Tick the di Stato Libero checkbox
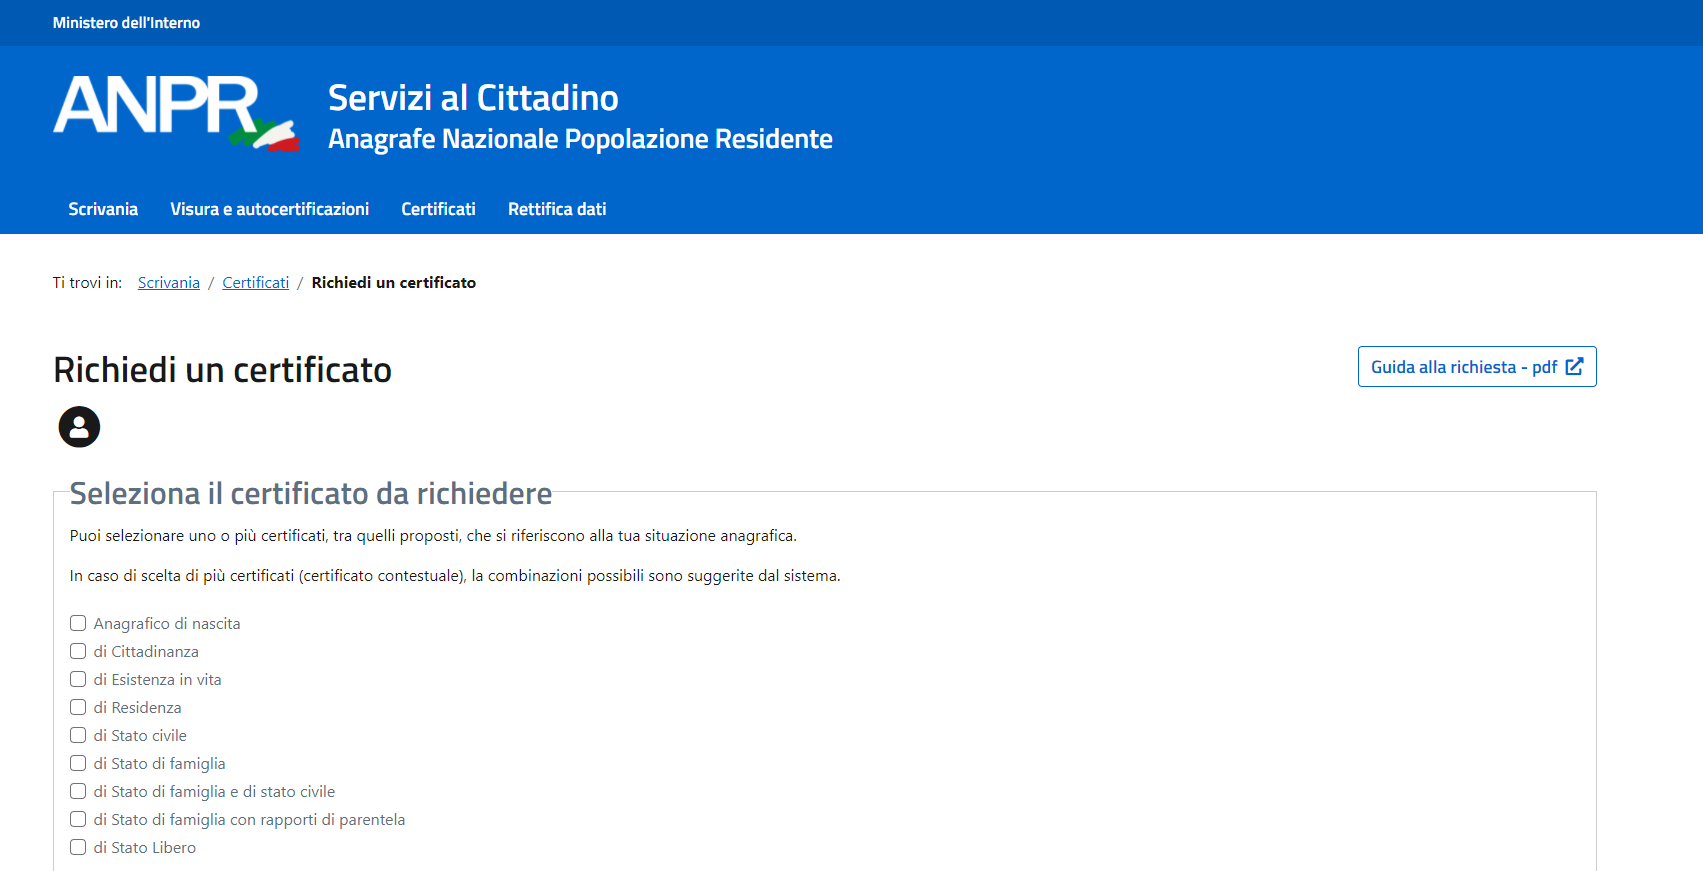 click(x=78, y=847)
